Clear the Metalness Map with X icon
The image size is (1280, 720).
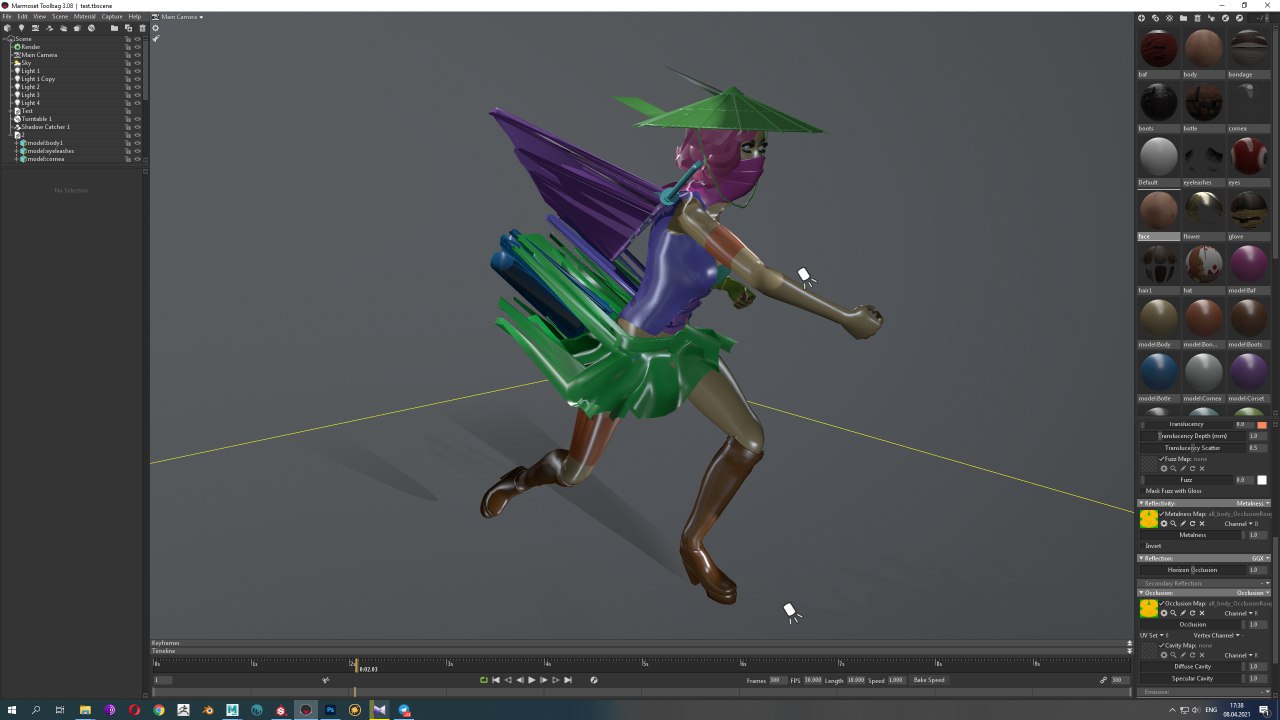(x=1202, y=524)
